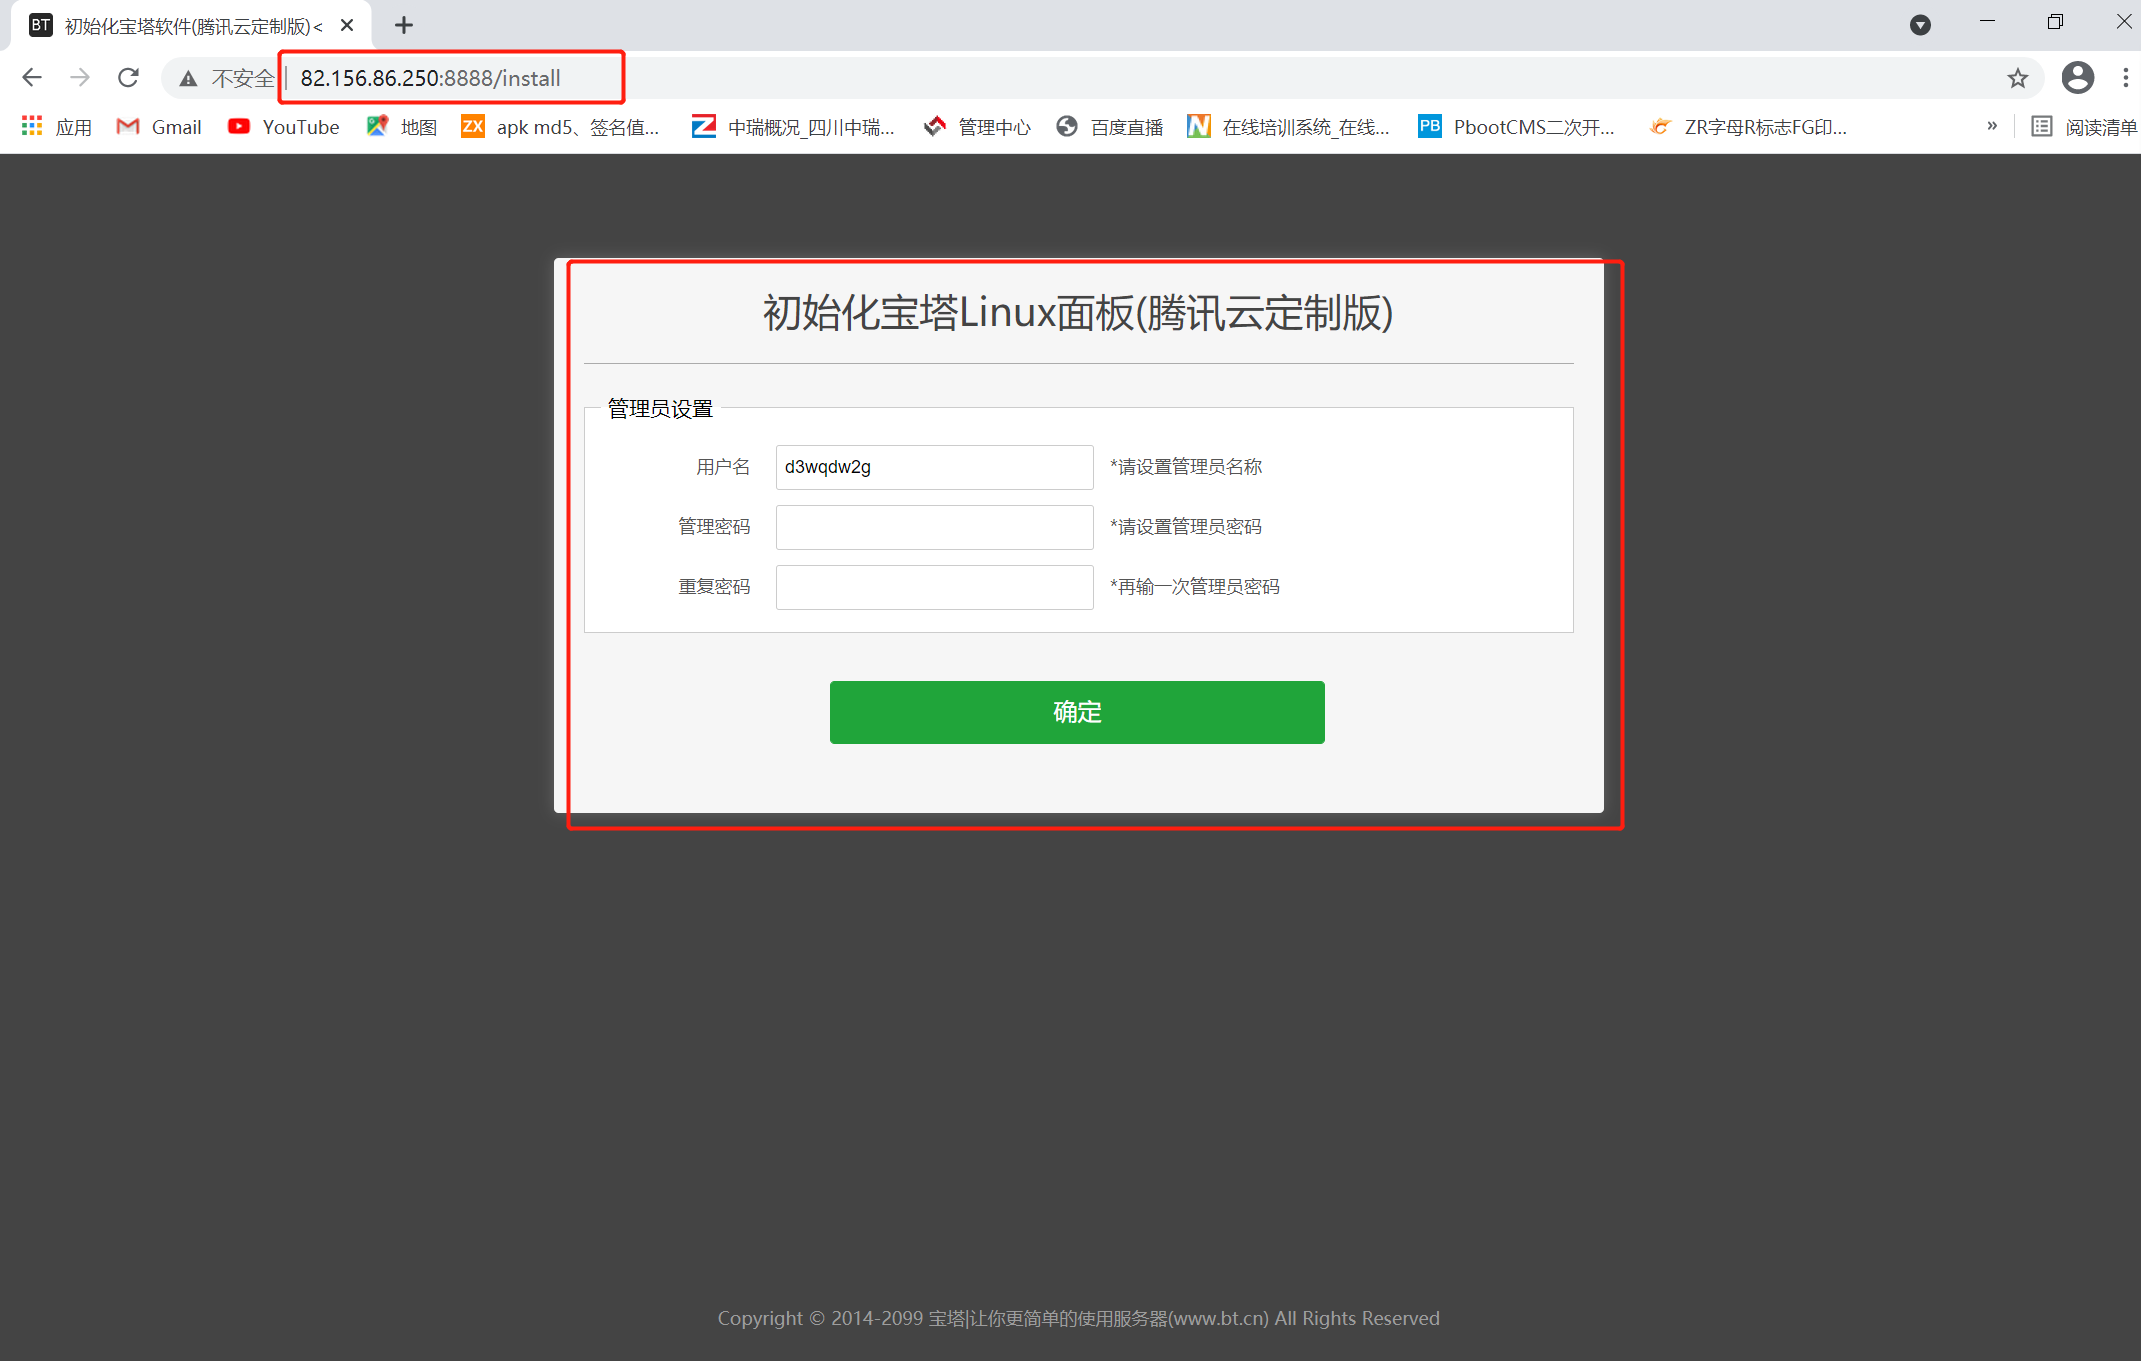Viewport: 2141px width, 1361px height.
Task: Click the heading 初始化宝塔Linux面板(腾讯云定制版)
Action: (1078, 313)
